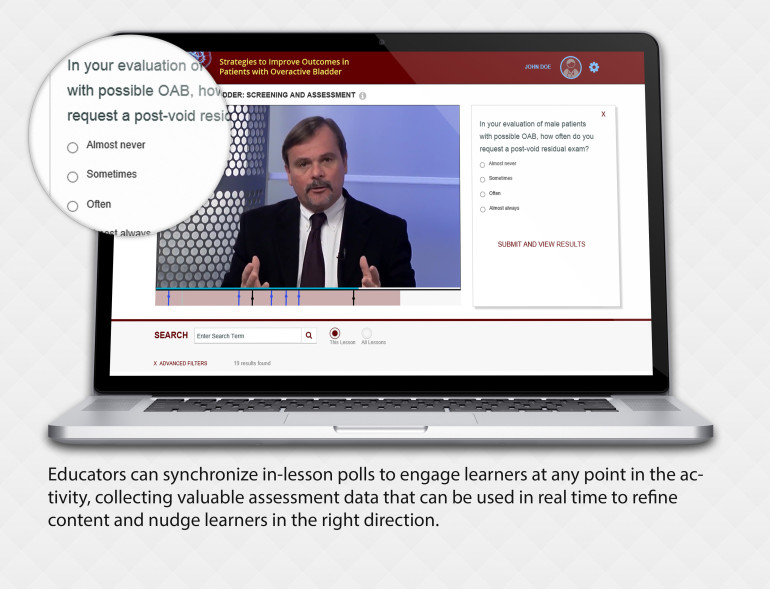
Task: Click the info icon beside Screening and Assessment
Action: 362,96
